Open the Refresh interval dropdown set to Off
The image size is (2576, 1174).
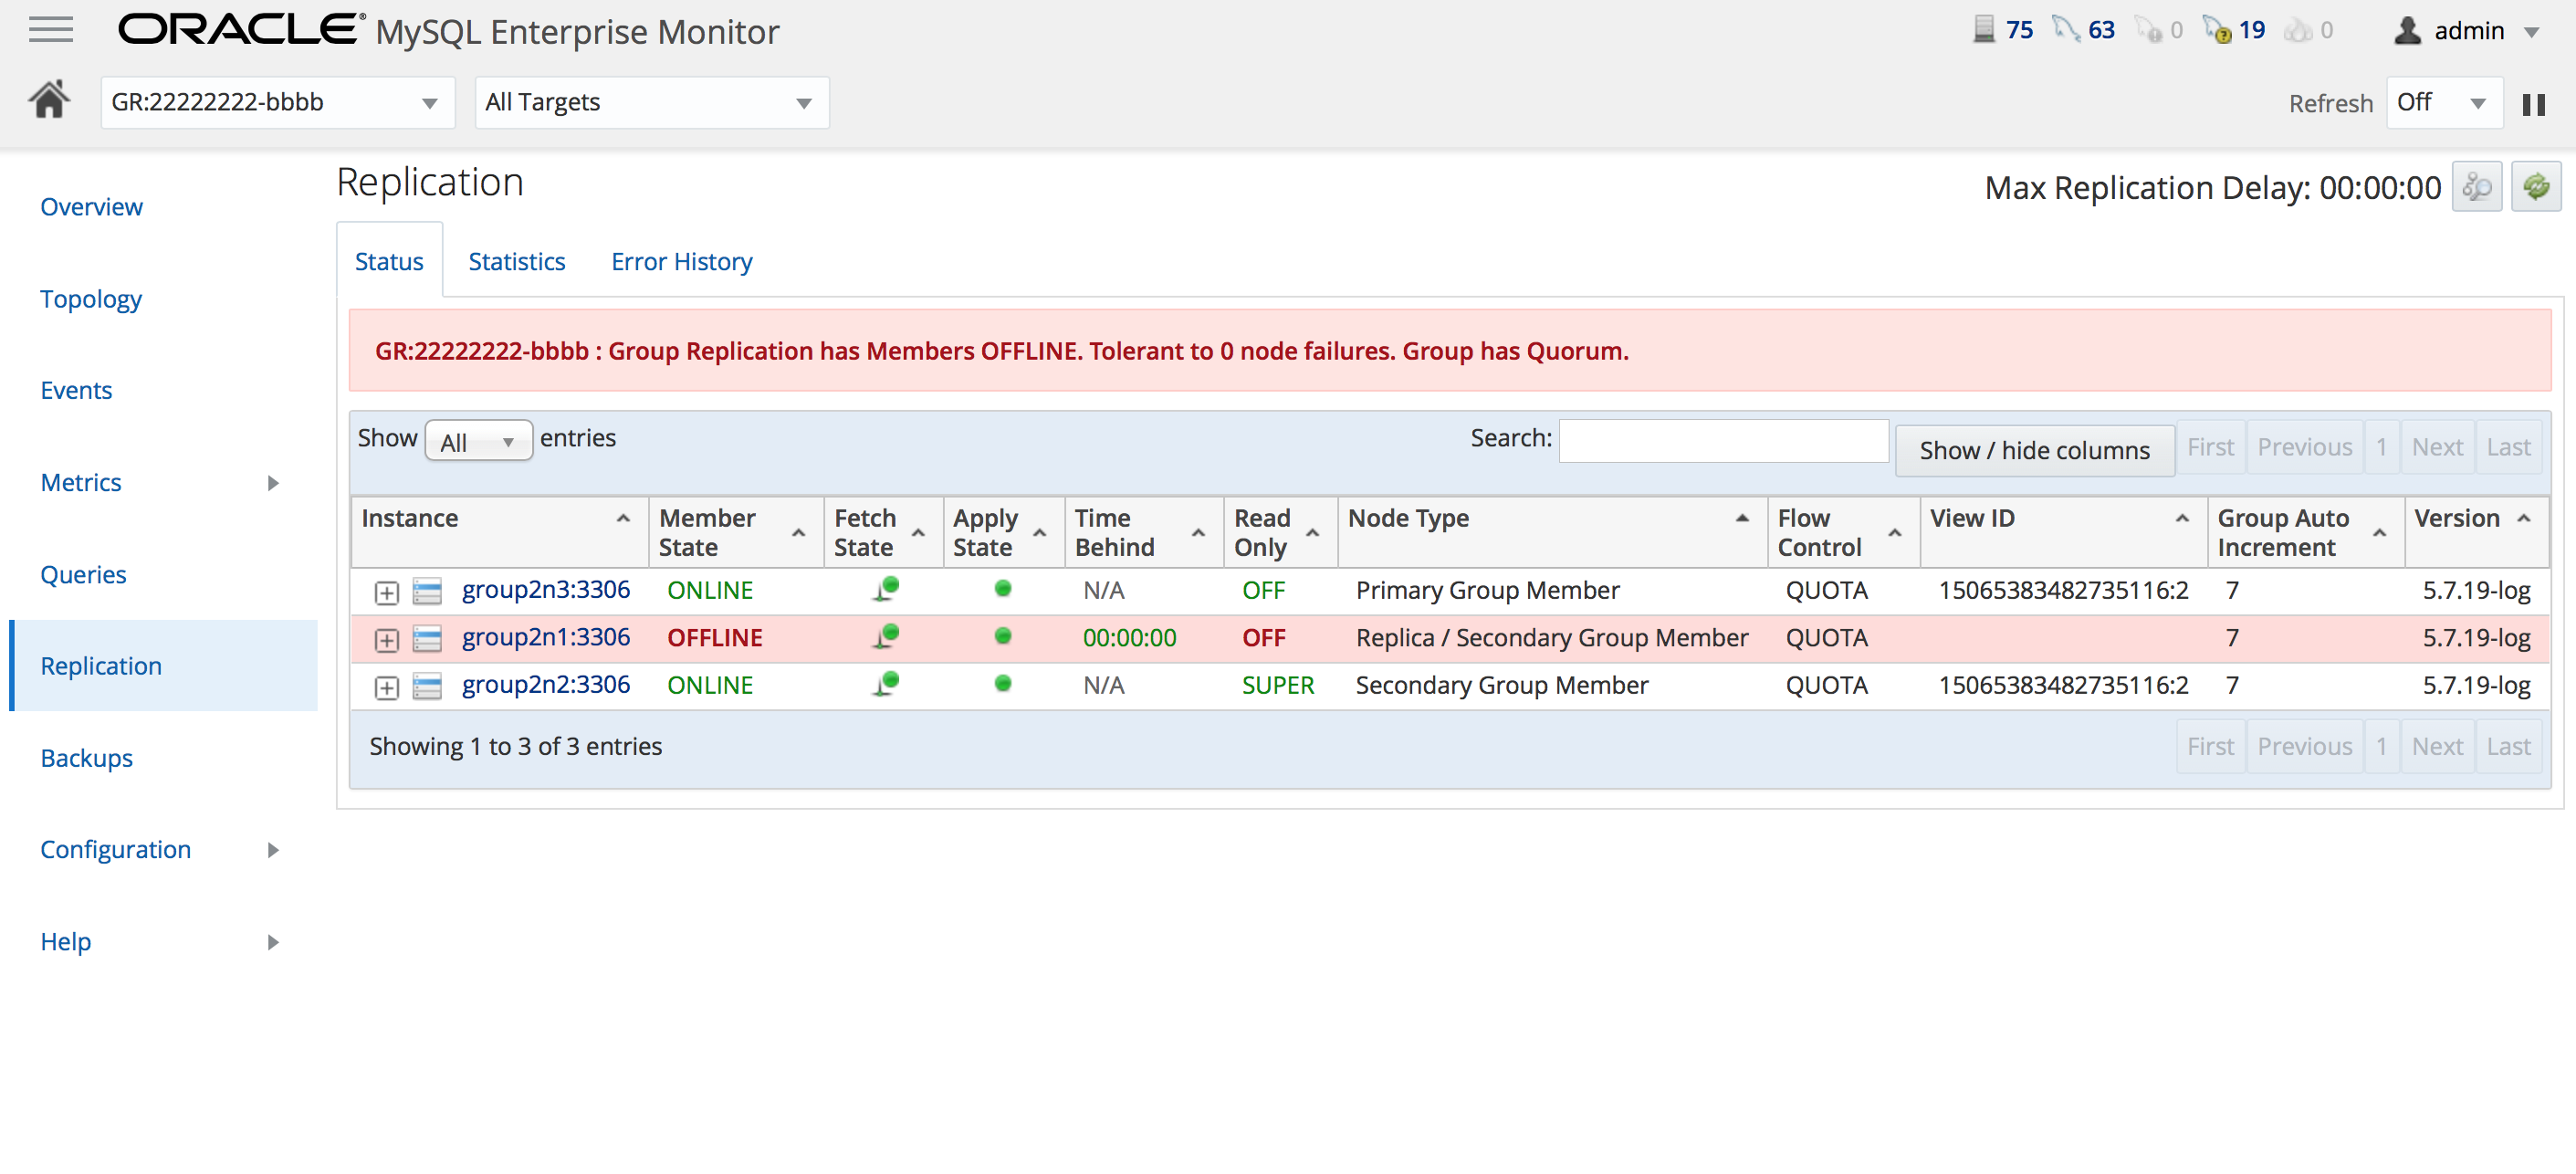click(x=2443, y=102)
